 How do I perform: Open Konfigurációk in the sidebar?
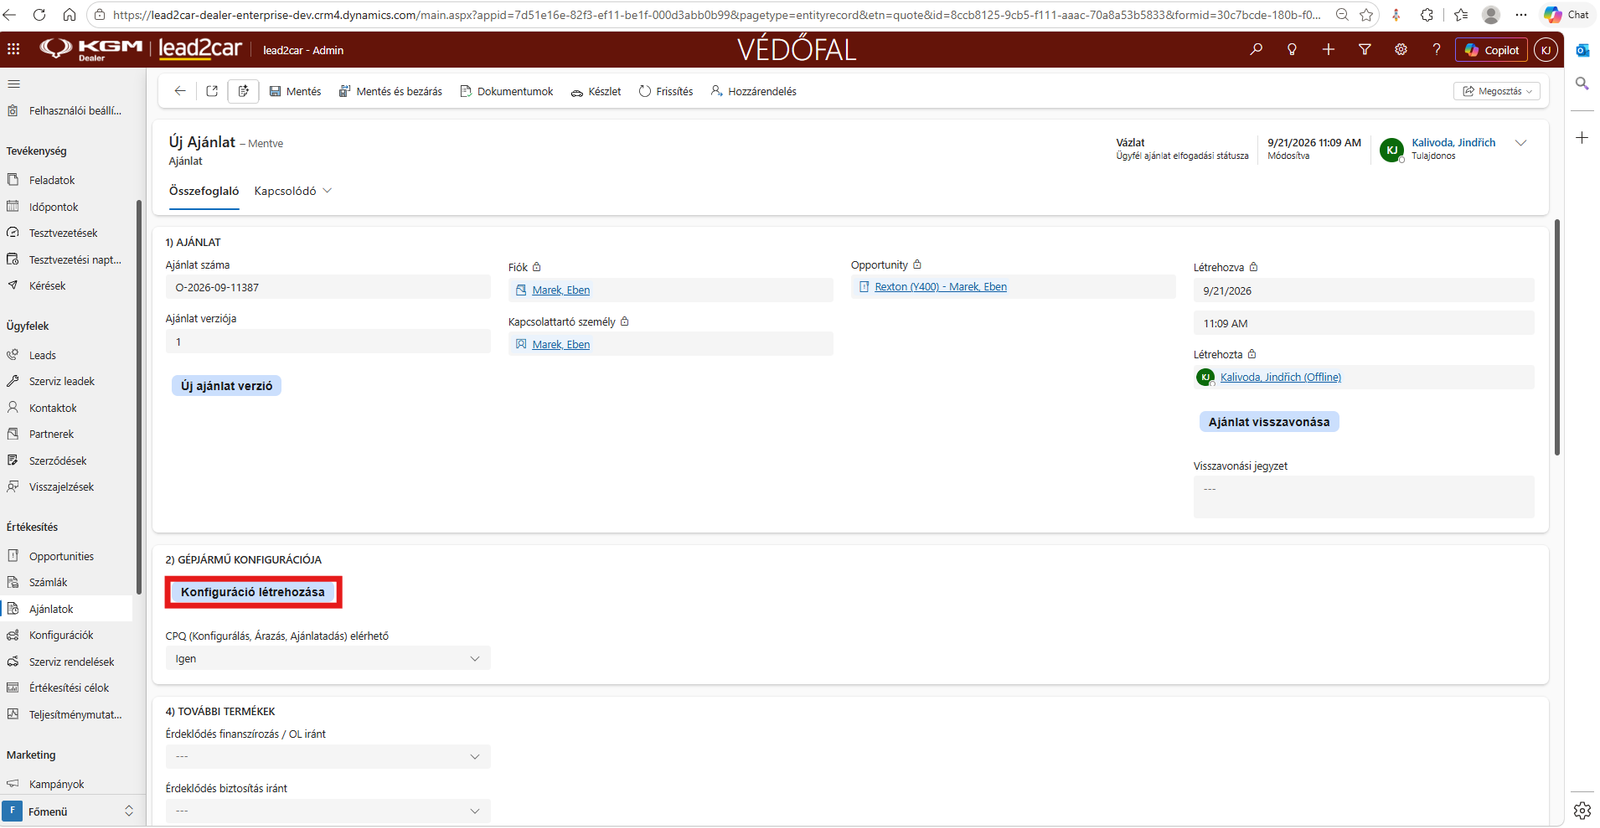tap(61, 635)
